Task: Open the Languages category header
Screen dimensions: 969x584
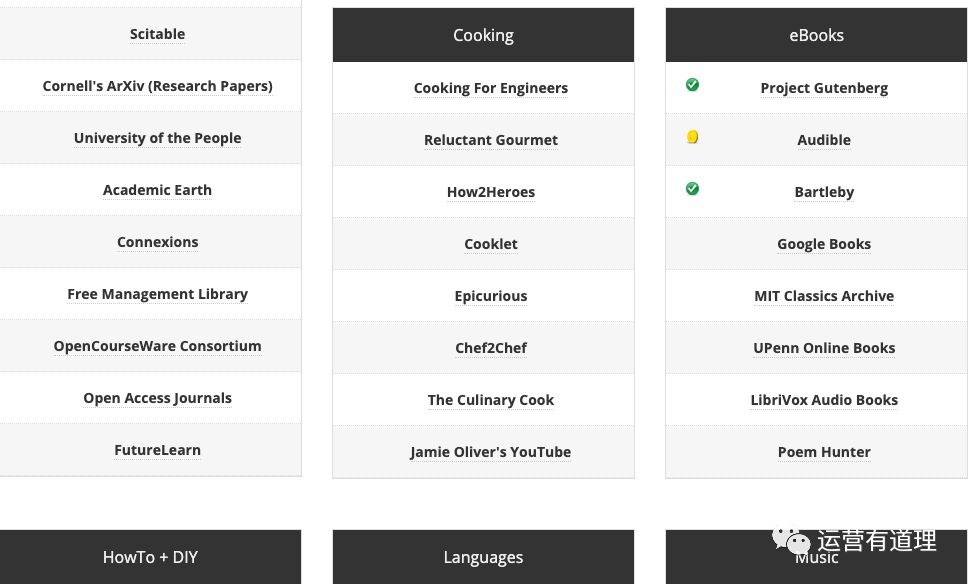Action: (x=483, y=557)
